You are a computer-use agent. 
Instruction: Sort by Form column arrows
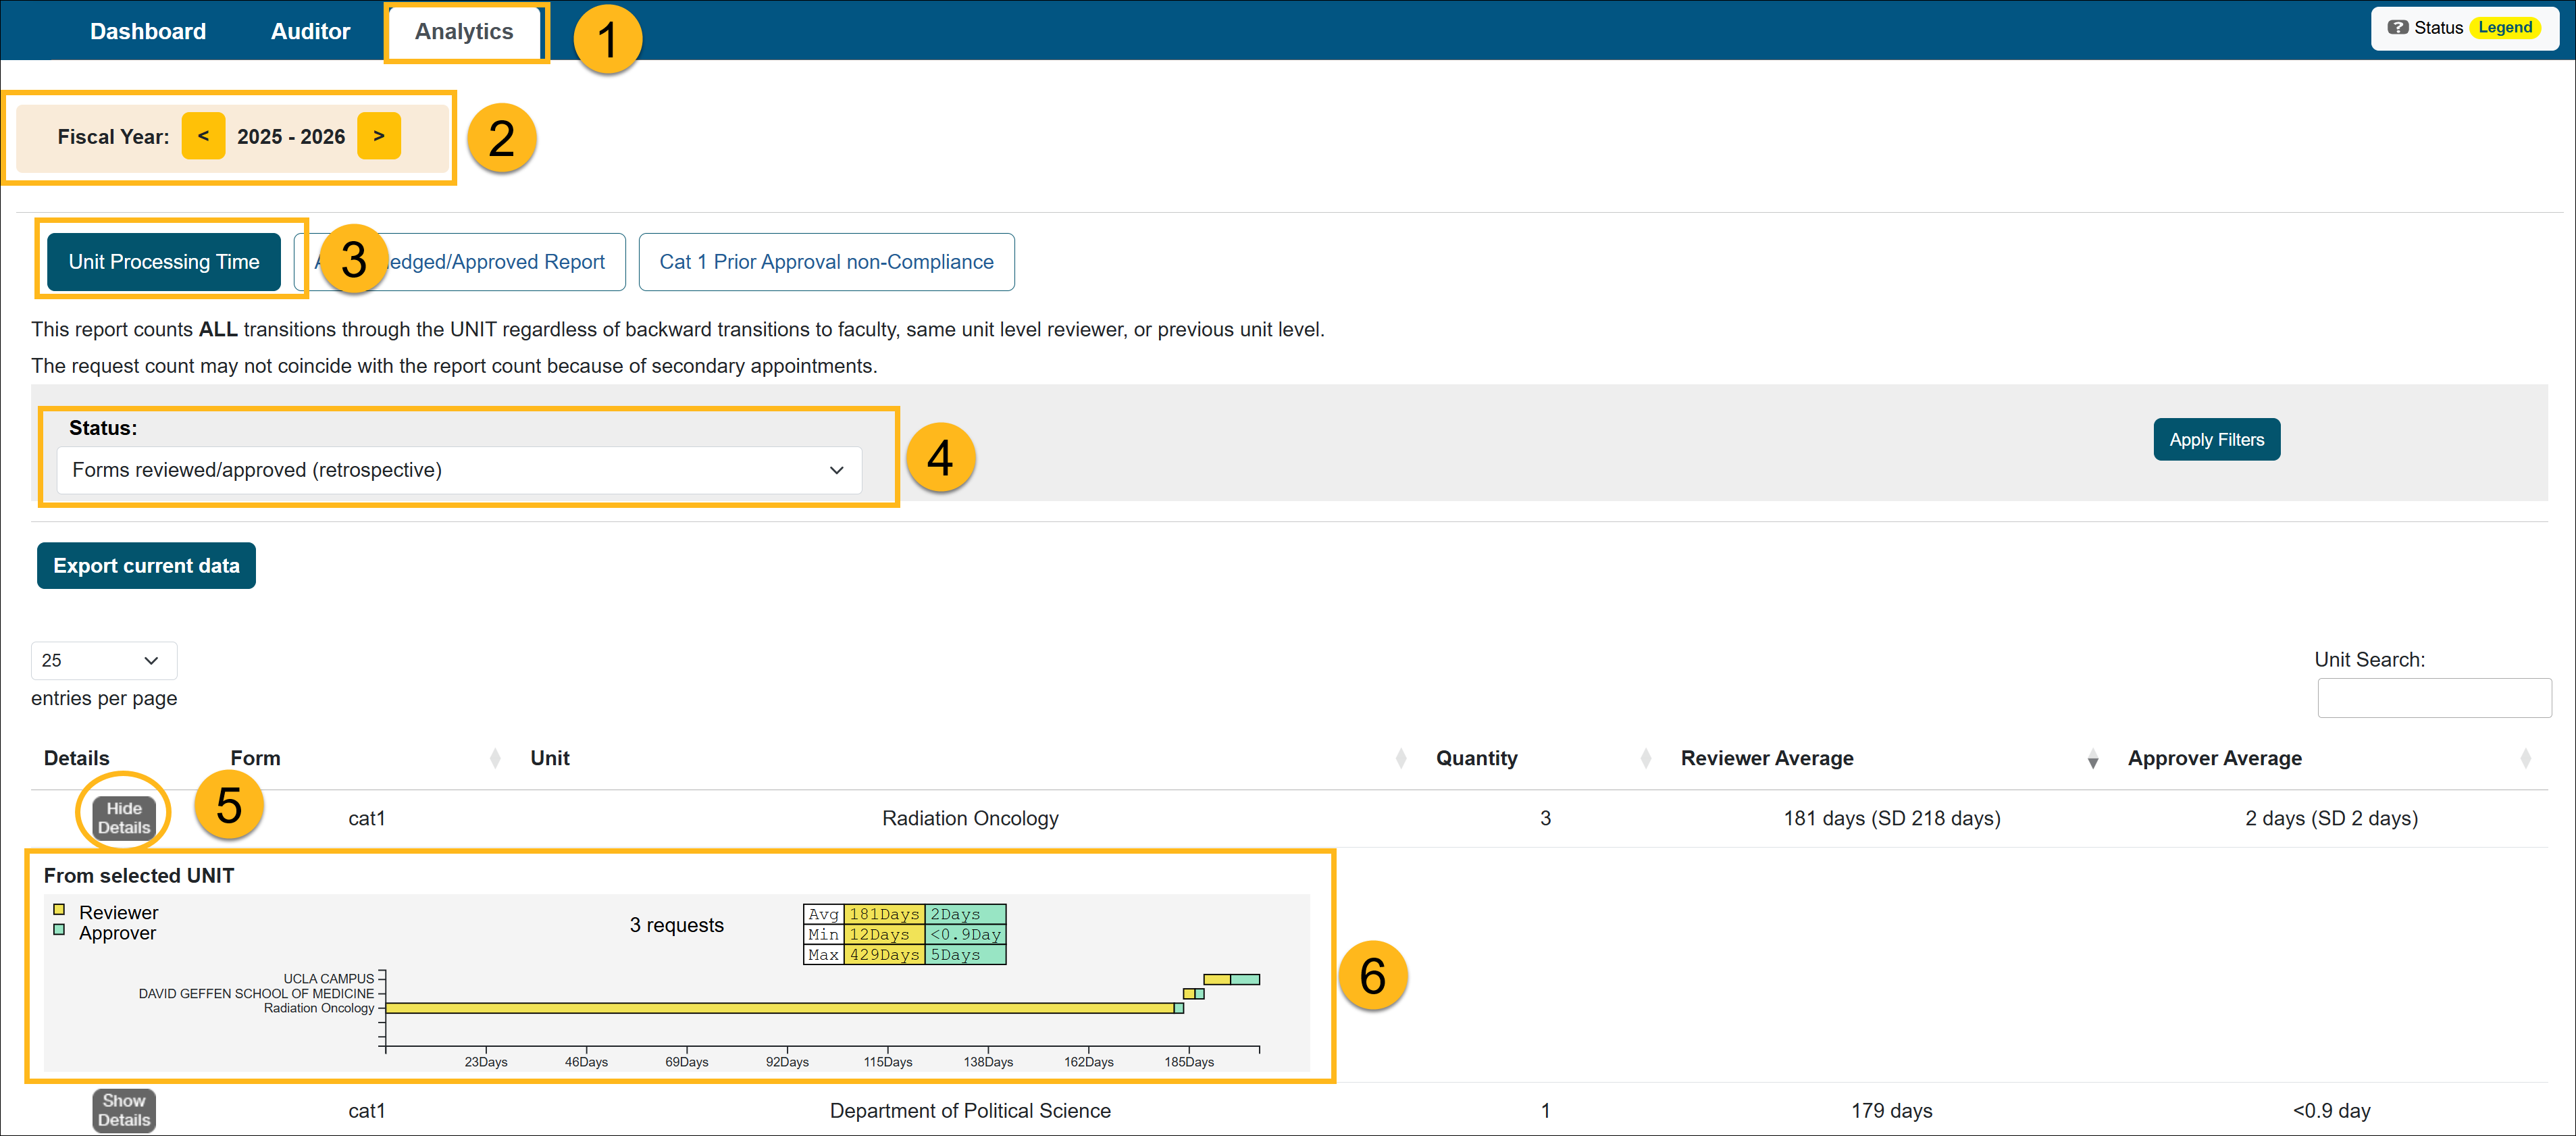[x=495, y=759]
